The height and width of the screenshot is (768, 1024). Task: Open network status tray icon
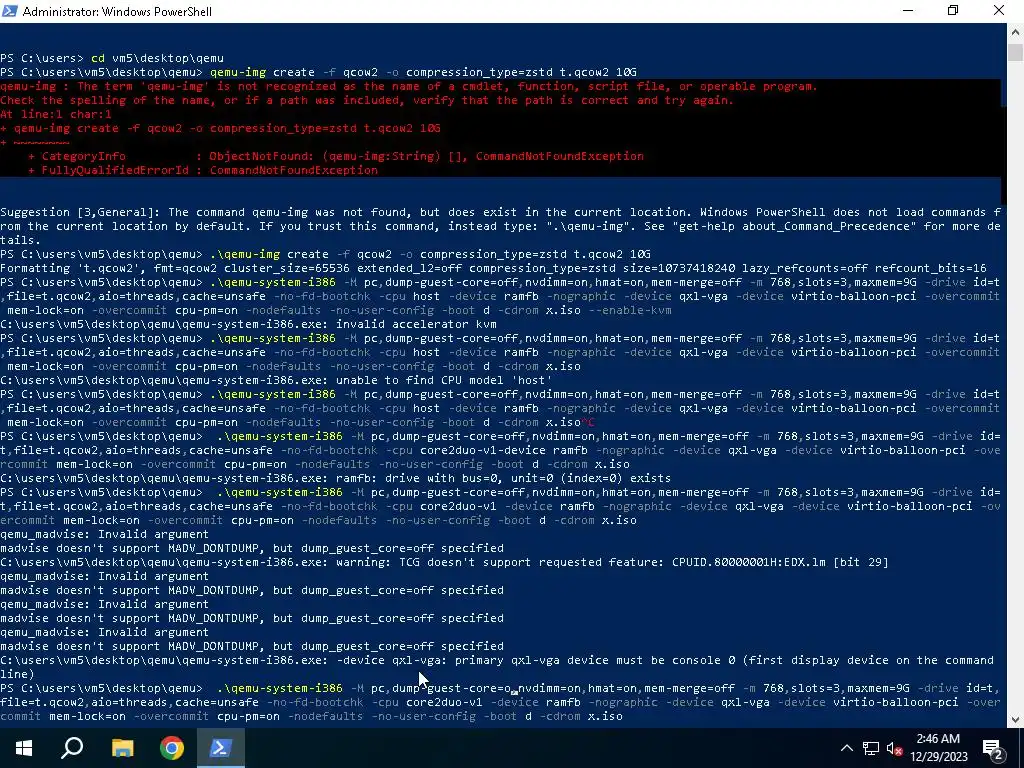coord(871,748)
